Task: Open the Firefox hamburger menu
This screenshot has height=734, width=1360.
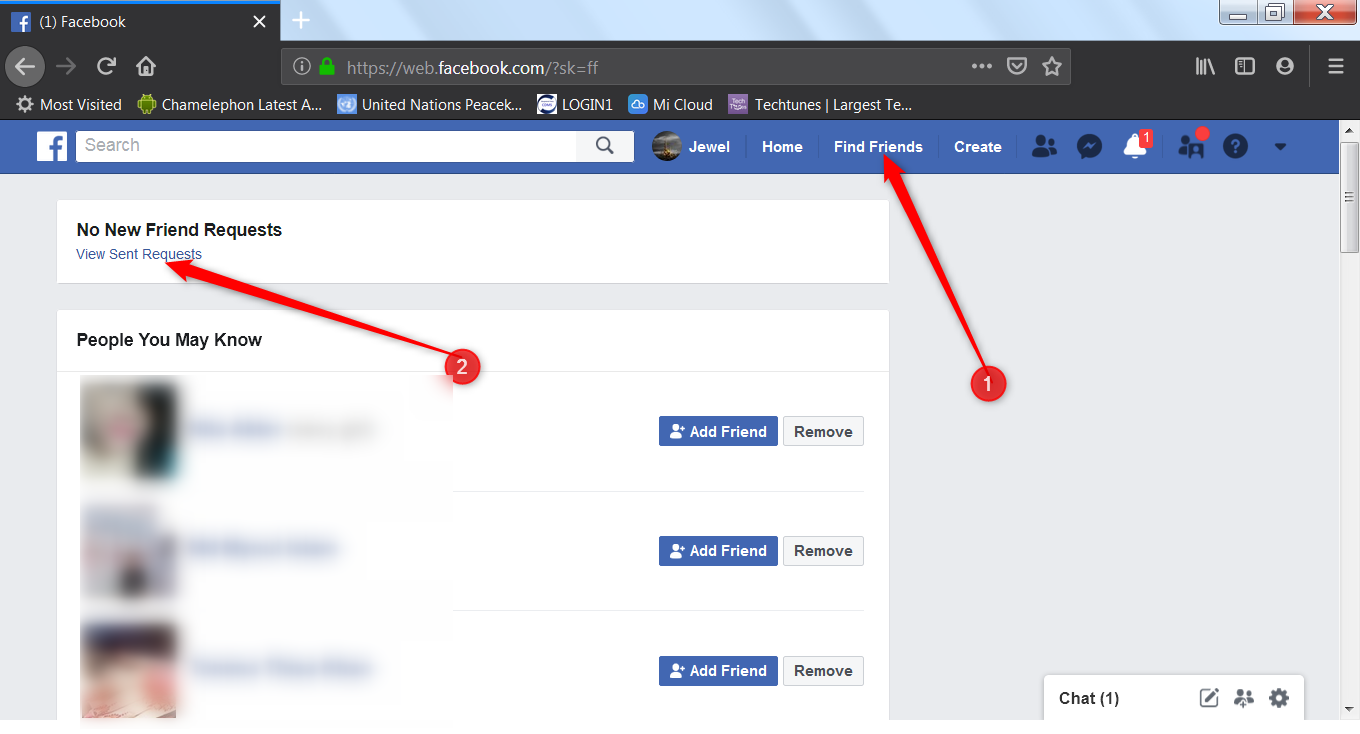Action: [1336, 67]
